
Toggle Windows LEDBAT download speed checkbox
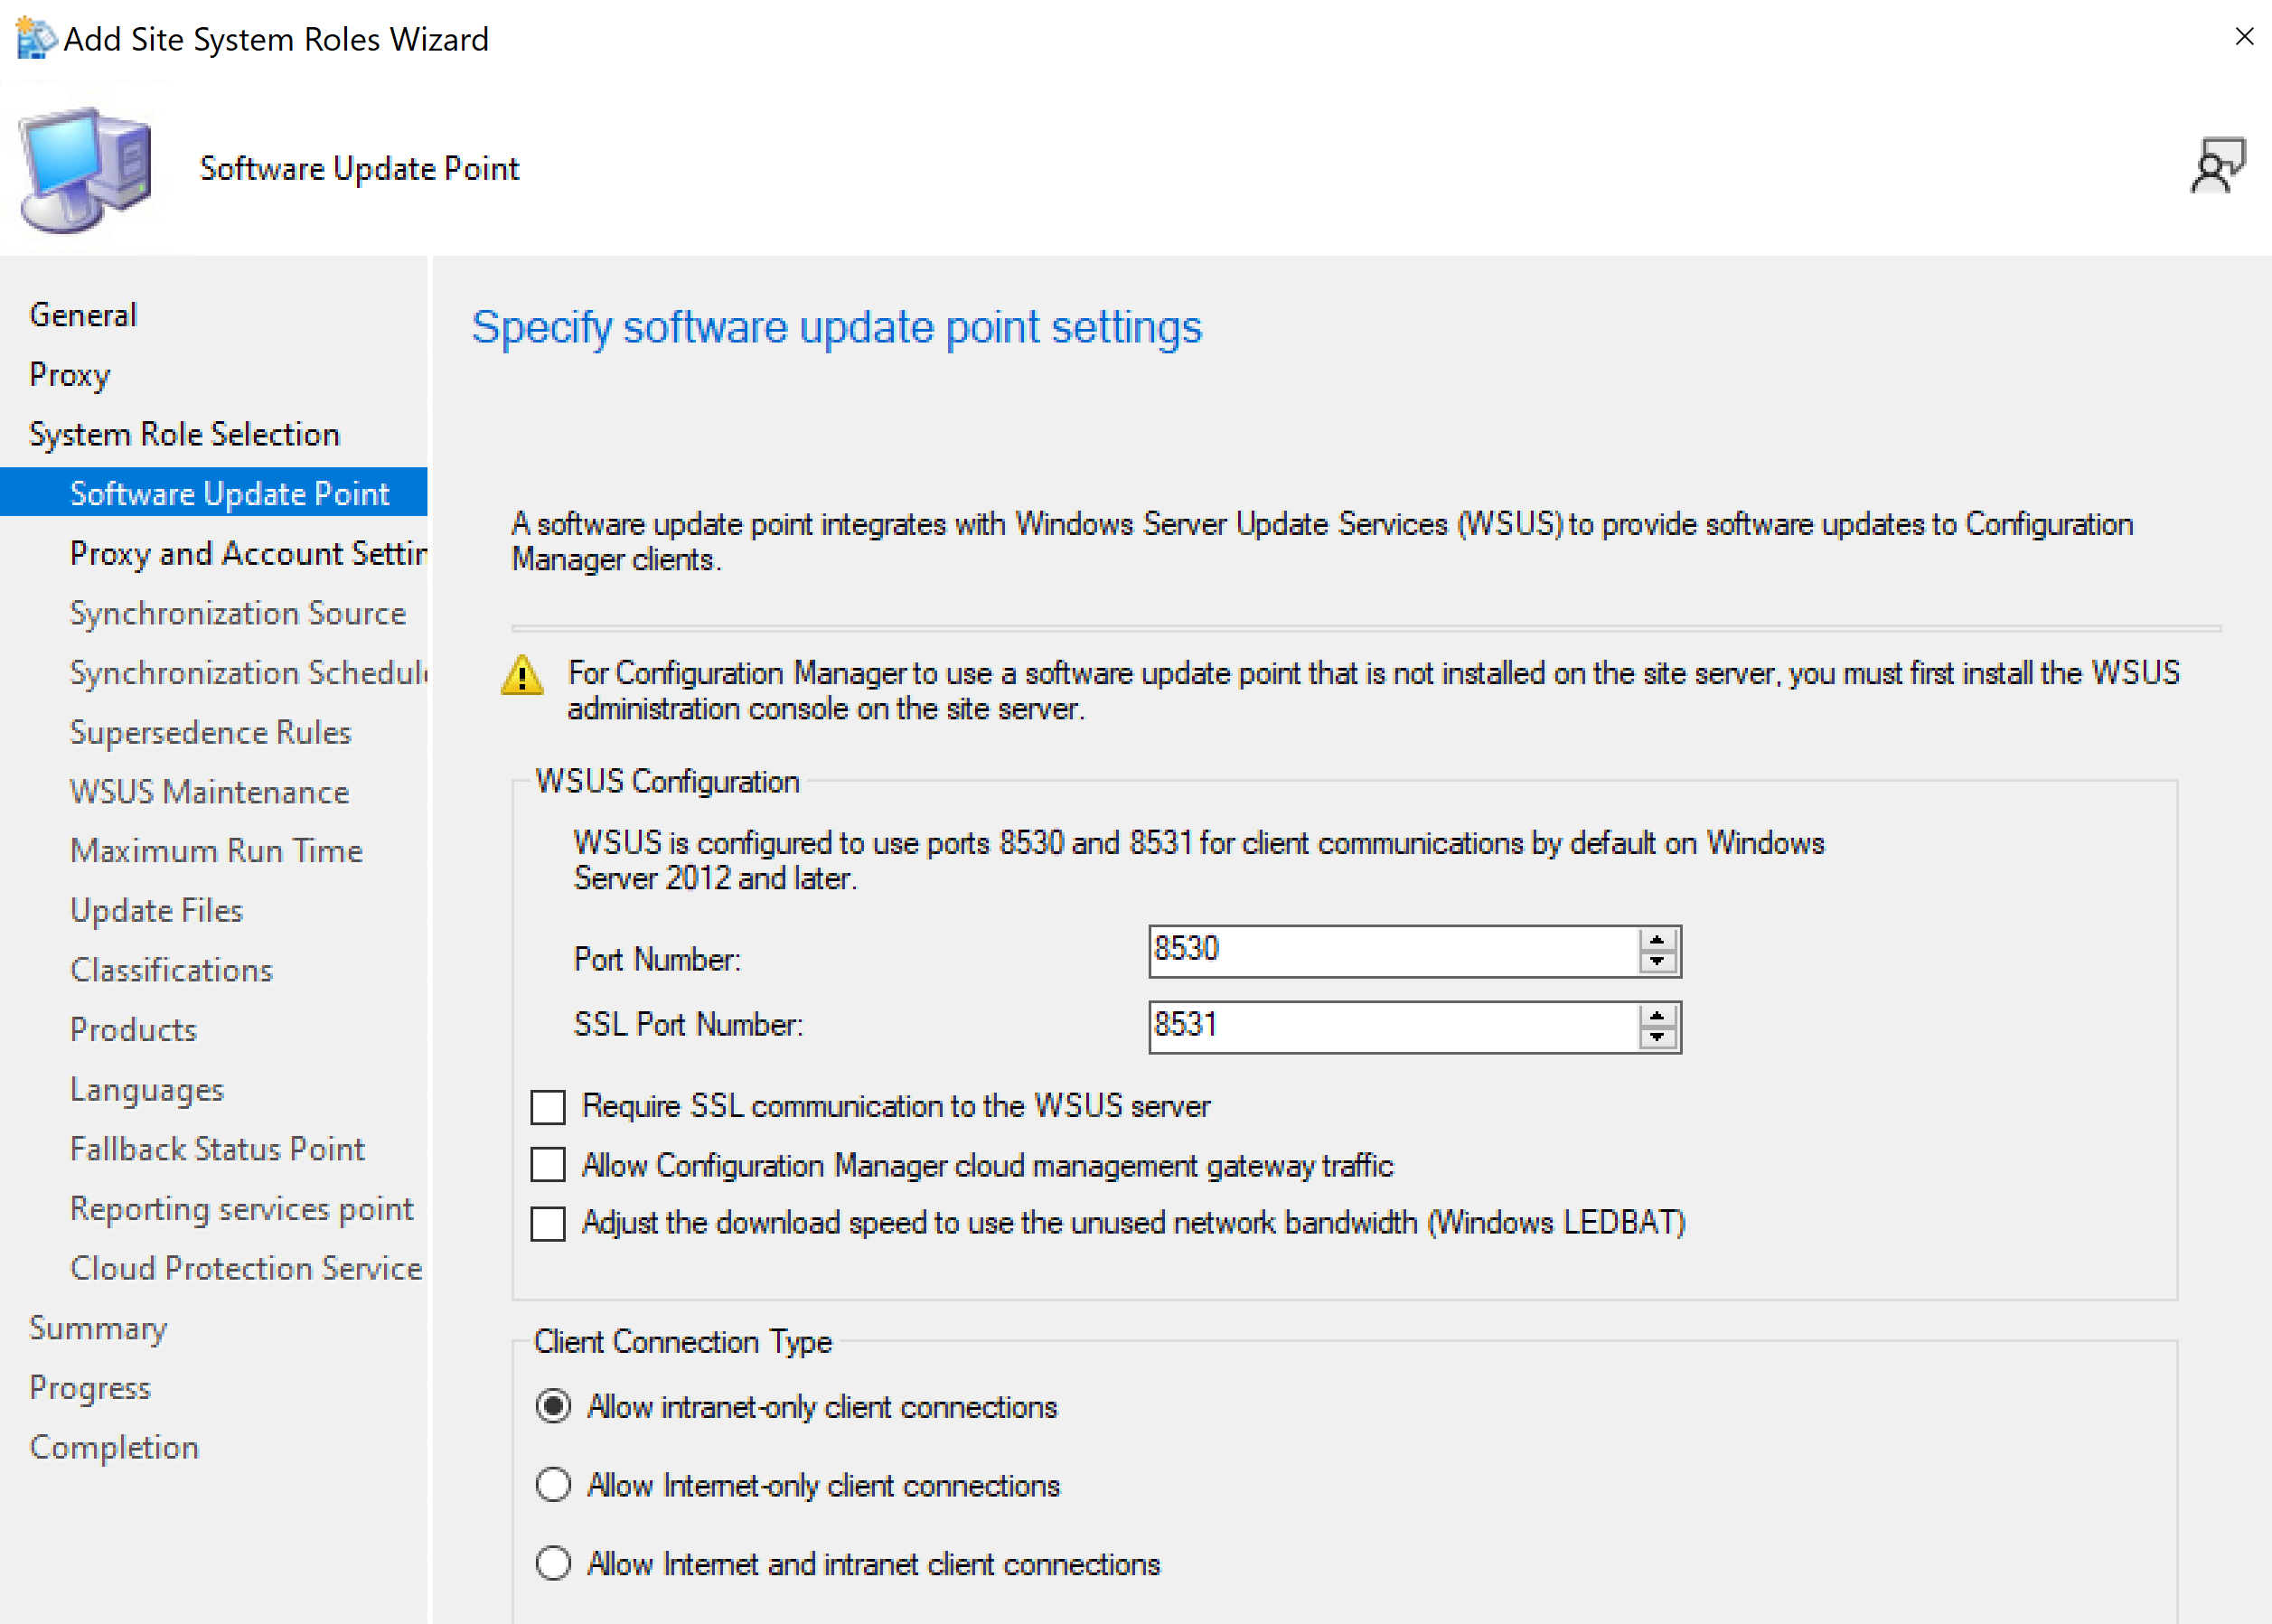click(x=548, y=1223)
